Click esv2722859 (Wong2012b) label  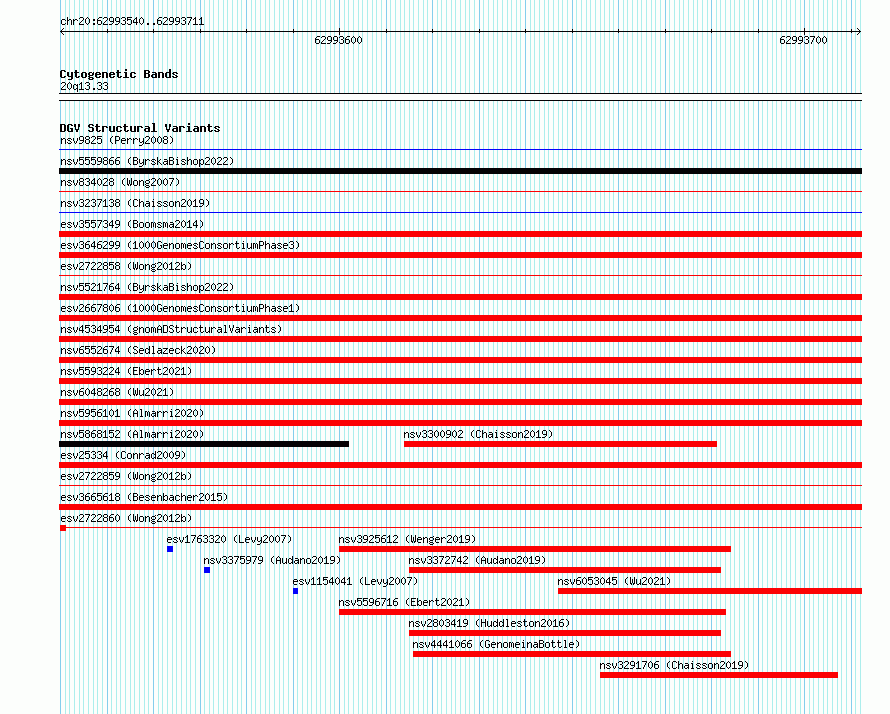pyautogui.click(x=126, y=476)
